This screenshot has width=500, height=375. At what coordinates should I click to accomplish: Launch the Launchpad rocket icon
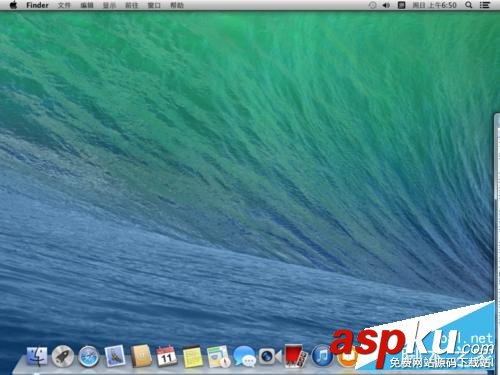(62, 356)
